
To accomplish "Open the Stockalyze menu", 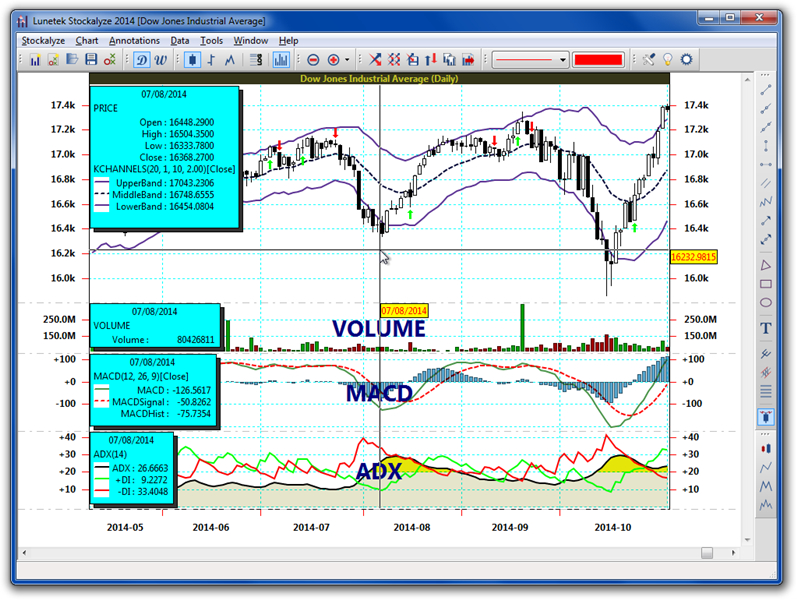I will (43, 41).
